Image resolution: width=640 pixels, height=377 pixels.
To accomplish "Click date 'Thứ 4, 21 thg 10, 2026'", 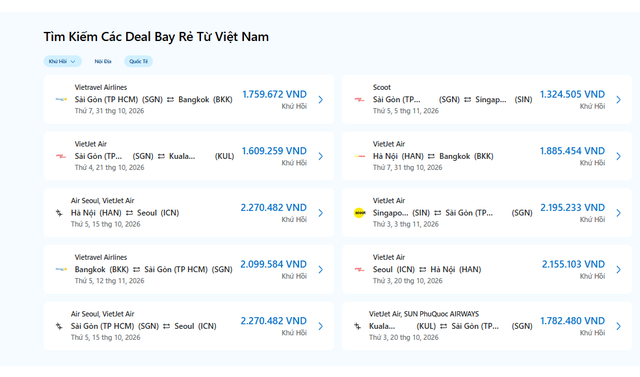I will 109,168.
